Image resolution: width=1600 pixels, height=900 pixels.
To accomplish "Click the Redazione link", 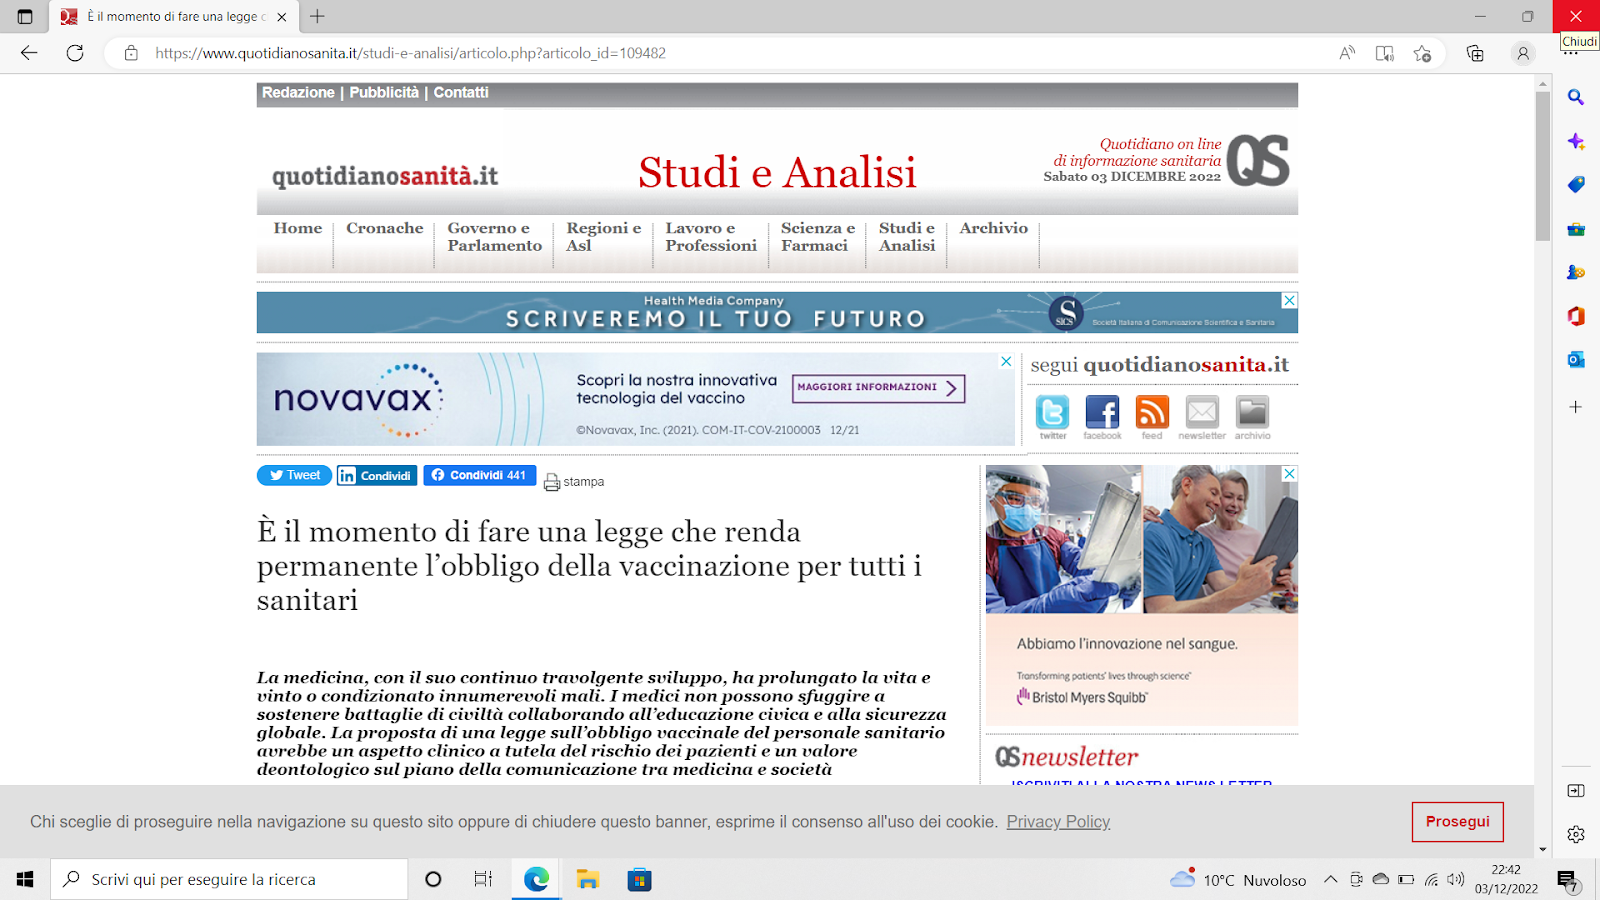I will click(298, 92).
